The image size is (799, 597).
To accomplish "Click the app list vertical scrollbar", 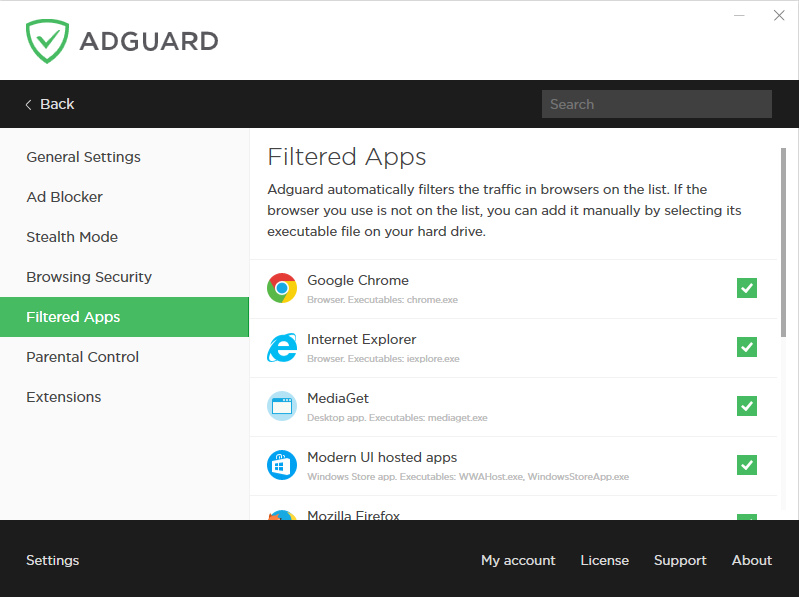I will click(x=783, y=242).
